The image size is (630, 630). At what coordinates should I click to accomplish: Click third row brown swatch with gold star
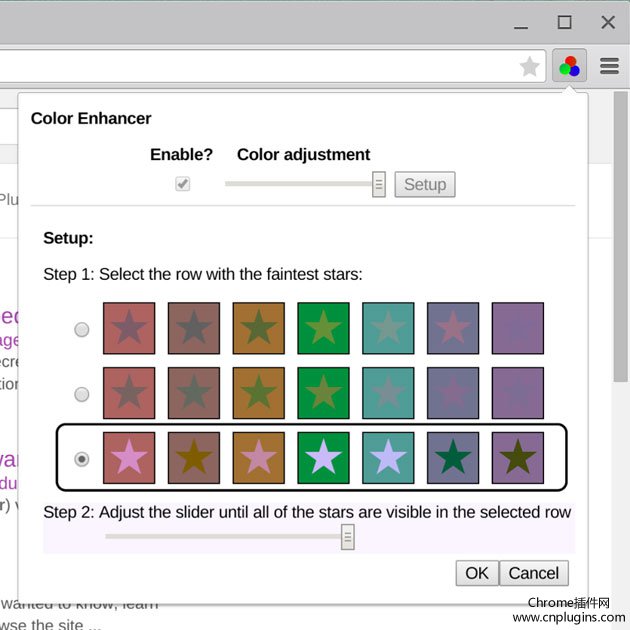tap(194, 458)
